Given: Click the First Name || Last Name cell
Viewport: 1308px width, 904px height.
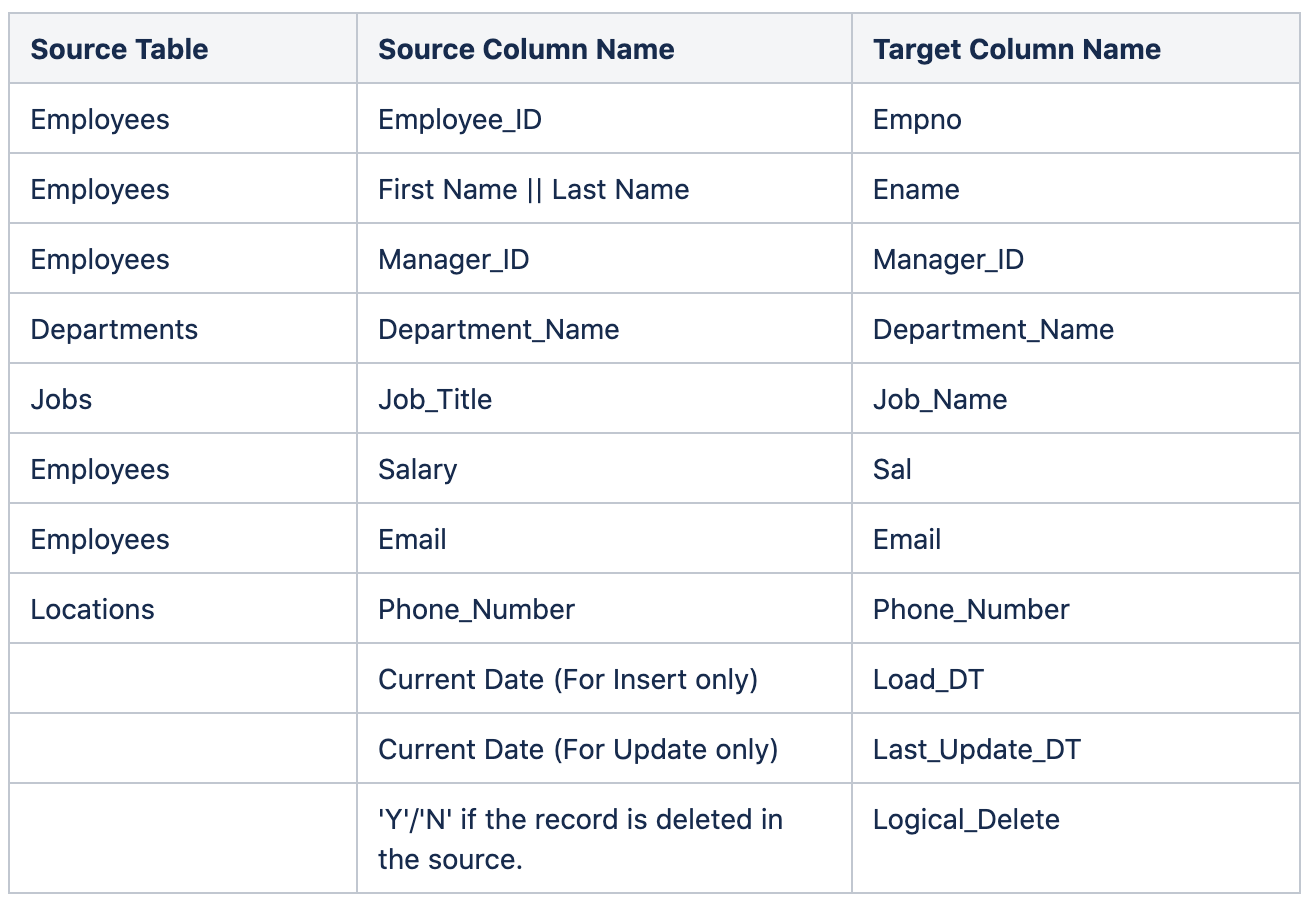Looking at the screenshot, I should [x=533, y=189].
